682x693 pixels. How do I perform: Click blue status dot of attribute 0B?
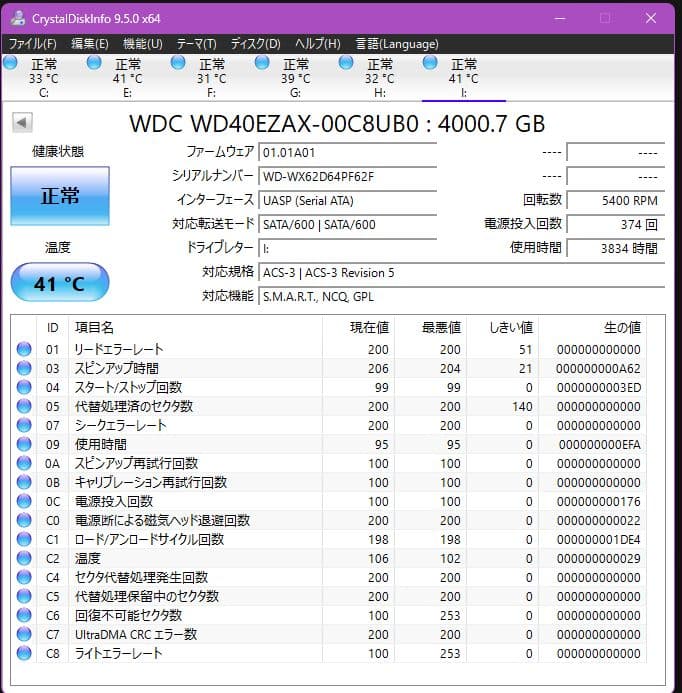(x=24, y=482)
